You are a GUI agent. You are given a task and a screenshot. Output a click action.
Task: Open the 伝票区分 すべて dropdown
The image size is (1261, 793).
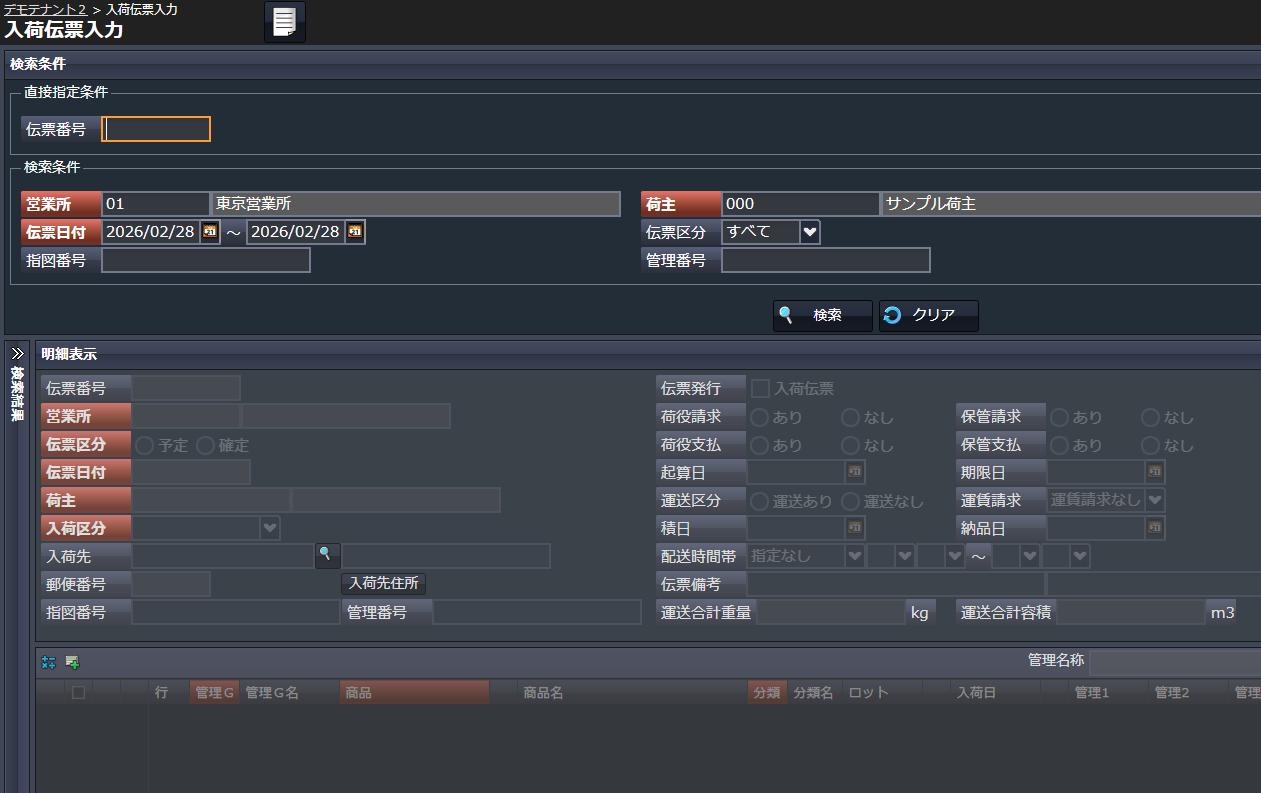point(810,232)
